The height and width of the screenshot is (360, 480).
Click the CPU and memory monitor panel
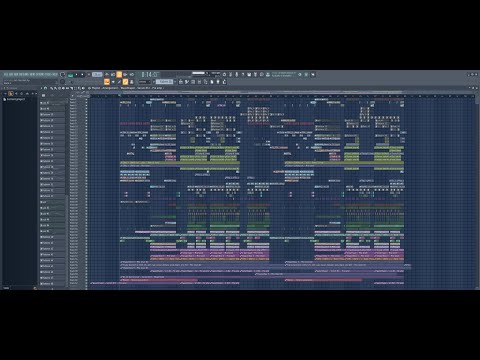pyautogui.click(x=206, y=75)
